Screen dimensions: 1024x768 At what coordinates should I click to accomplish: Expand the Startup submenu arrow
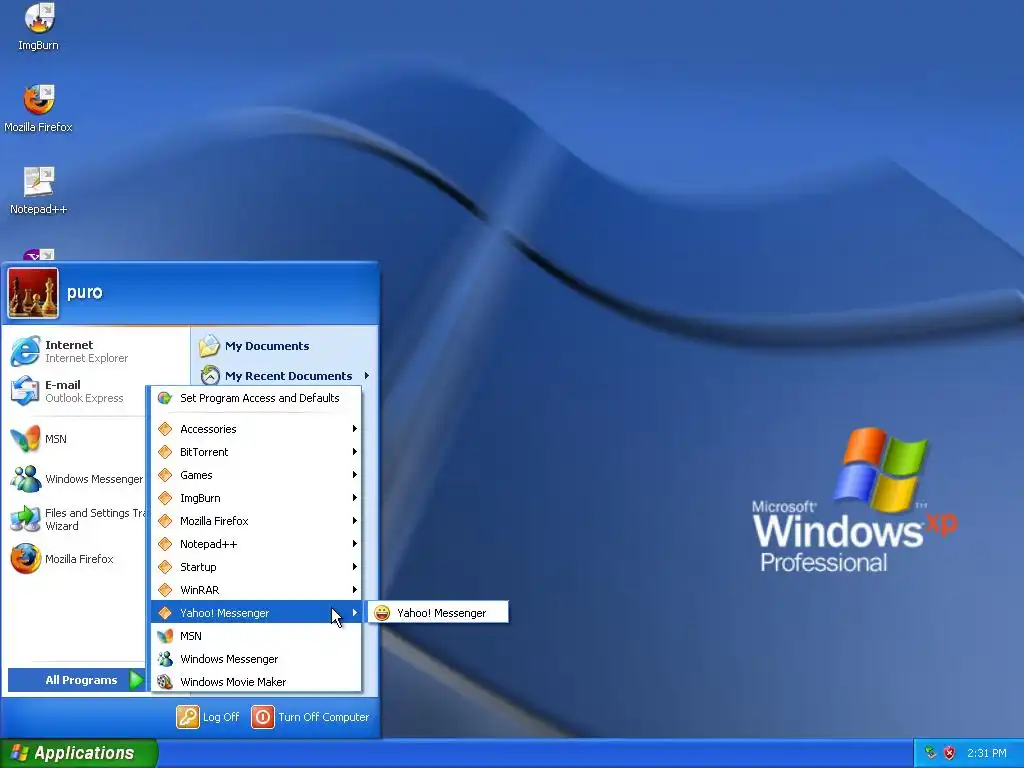pos(355,567)
